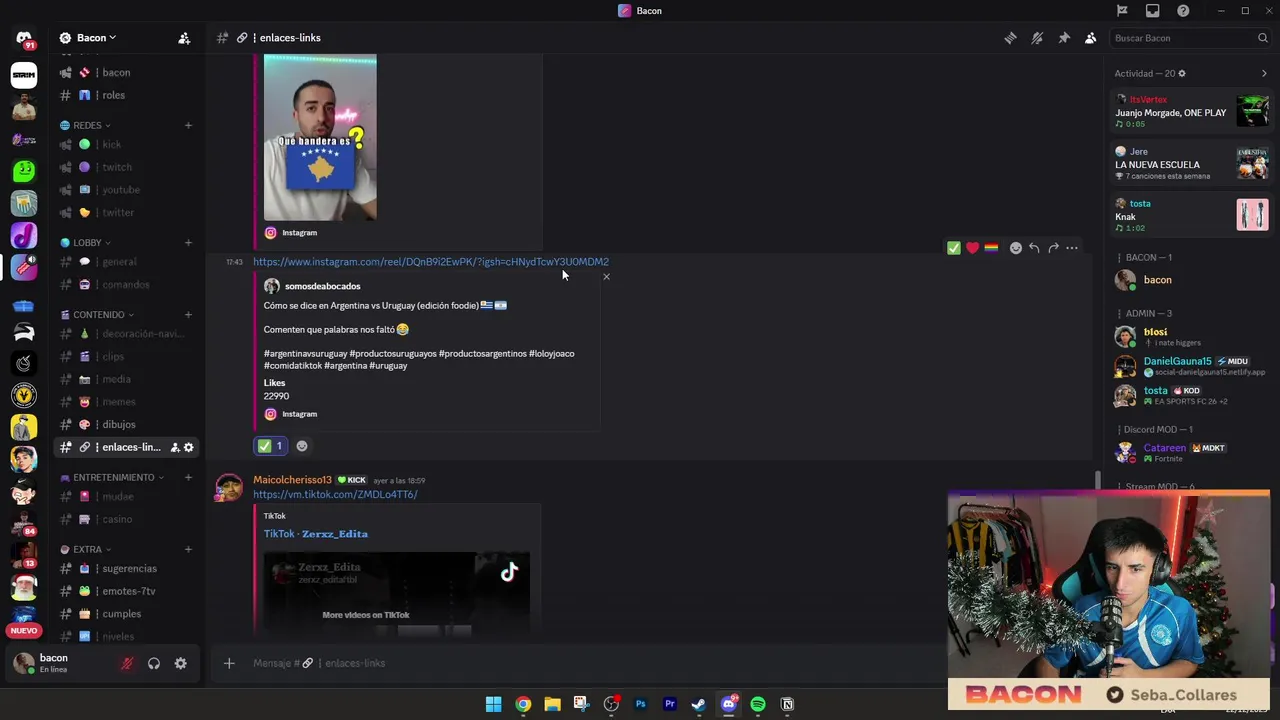Open the checkpoint flag icon in title bar
The height and width of the screenshot is (720, 1280).
[x=1122, y=11]
